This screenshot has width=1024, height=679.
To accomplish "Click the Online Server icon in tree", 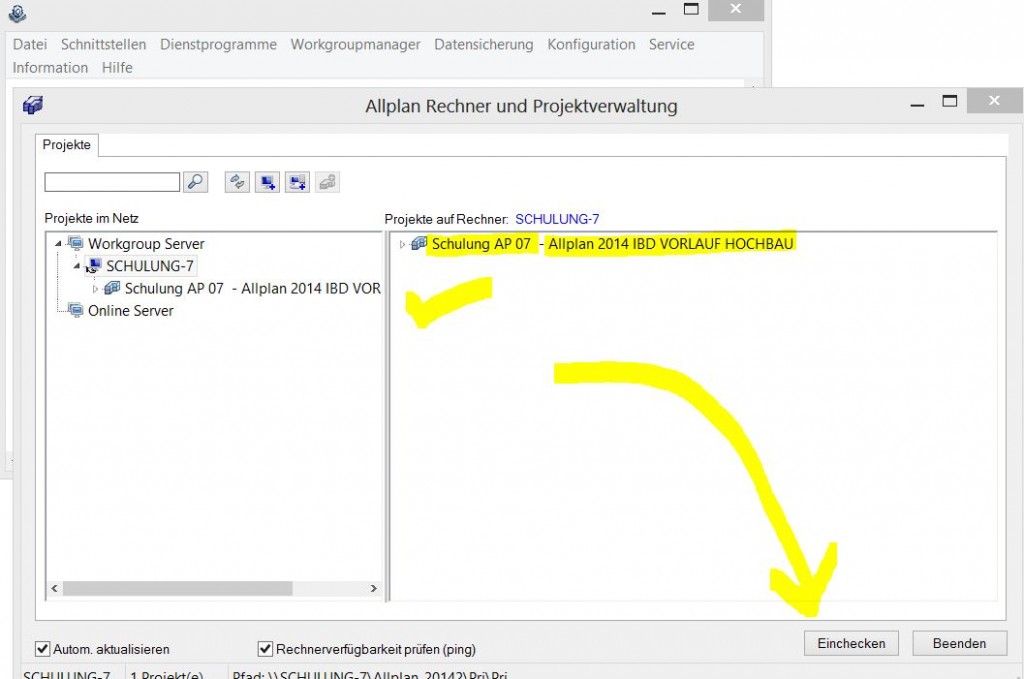I will [76, 311].
